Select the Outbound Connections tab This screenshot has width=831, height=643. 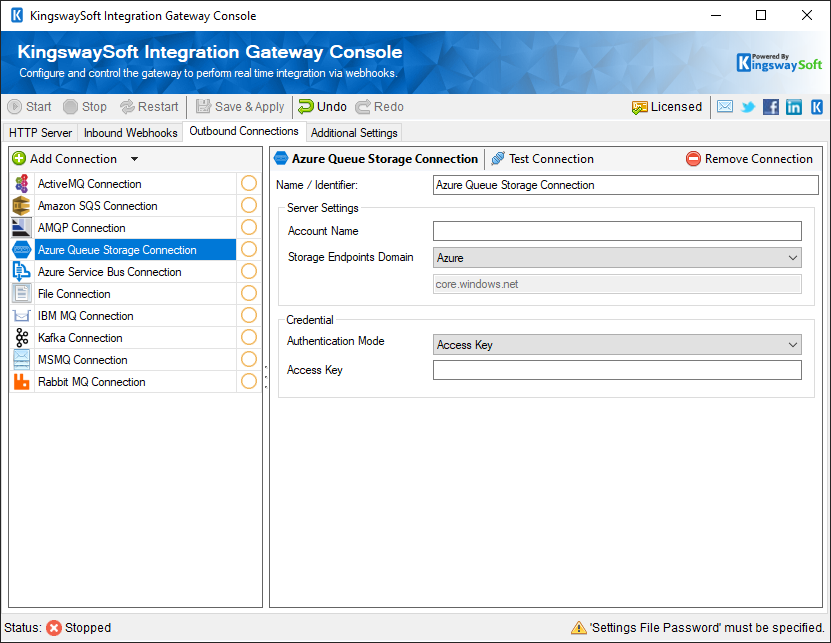pyautogui.click(x=244, y=131)
